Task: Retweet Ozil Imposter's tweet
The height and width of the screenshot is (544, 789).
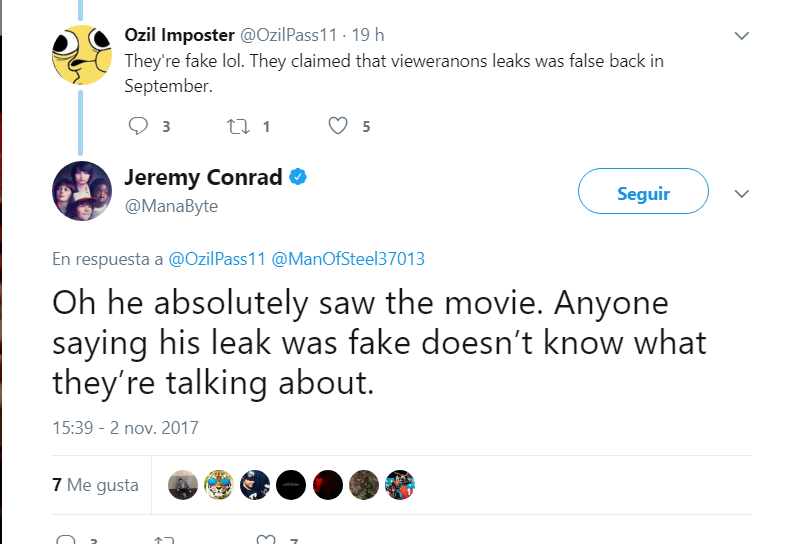Action: [238, 126]
